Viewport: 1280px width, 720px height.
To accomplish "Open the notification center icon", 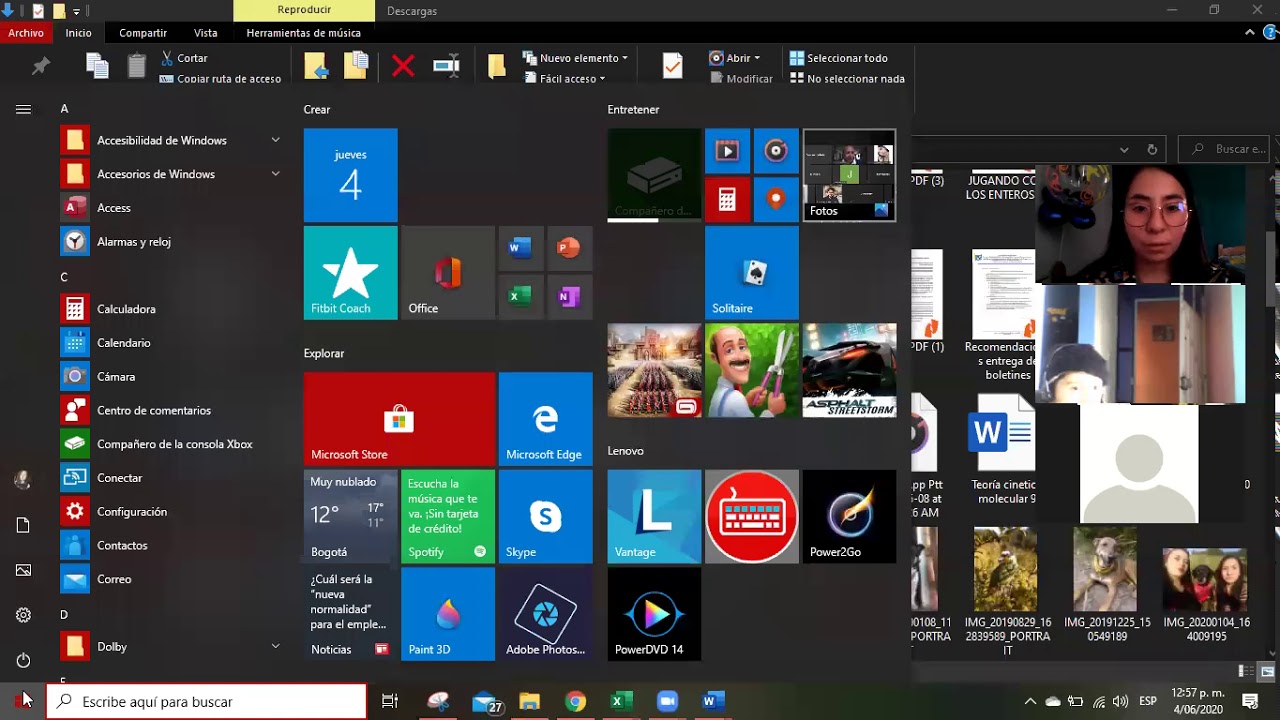I will click(1250, 702).
